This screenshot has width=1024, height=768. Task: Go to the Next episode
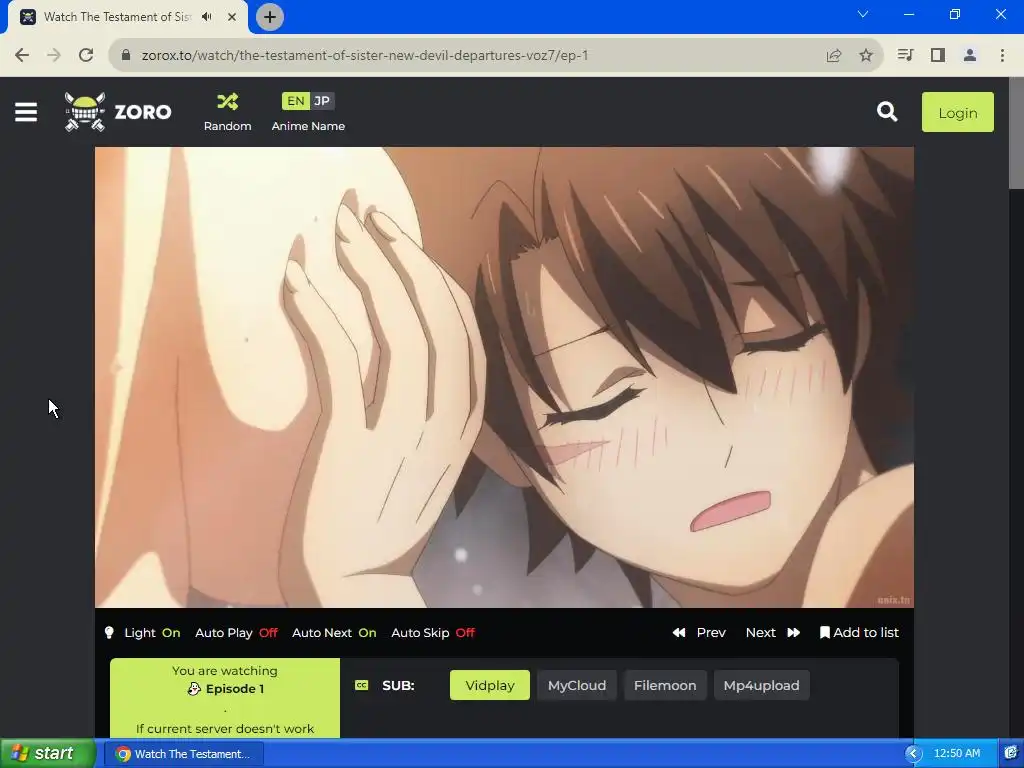tap(773, 632)
